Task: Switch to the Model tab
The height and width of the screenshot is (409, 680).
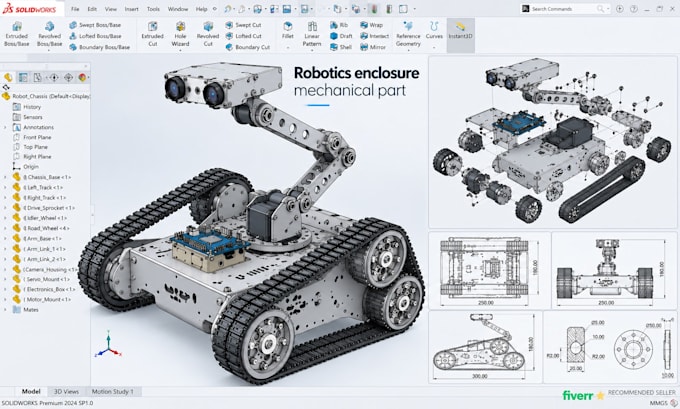Action: pos(31,392)
